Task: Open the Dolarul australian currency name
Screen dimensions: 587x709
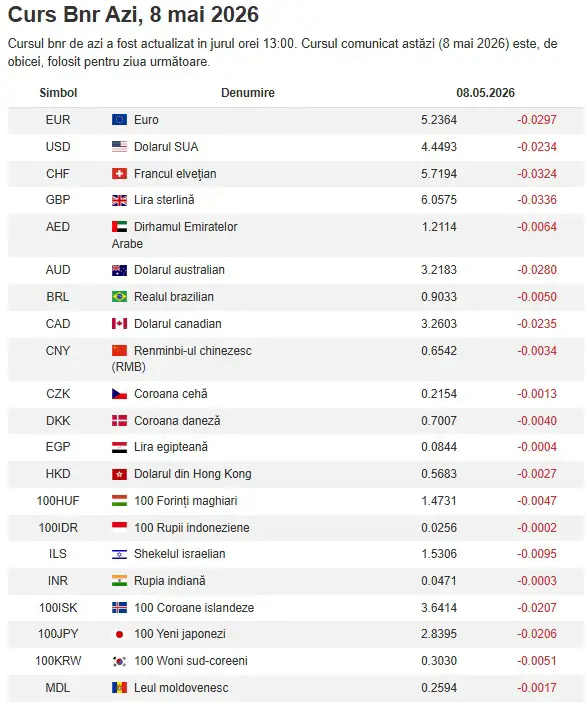Action: (x=180, y=270)
